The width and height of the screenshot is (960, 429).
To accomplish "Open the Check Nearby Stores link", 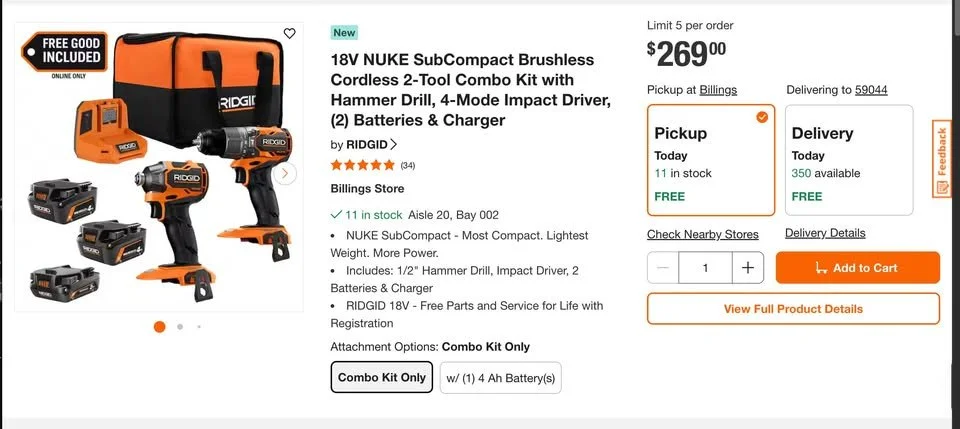I will point(703,234).
